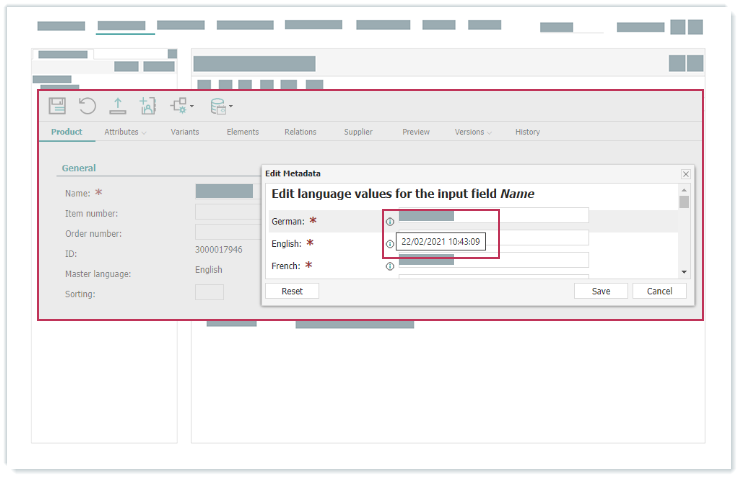
Task: Go to the History tab
Action: point(527,132)
